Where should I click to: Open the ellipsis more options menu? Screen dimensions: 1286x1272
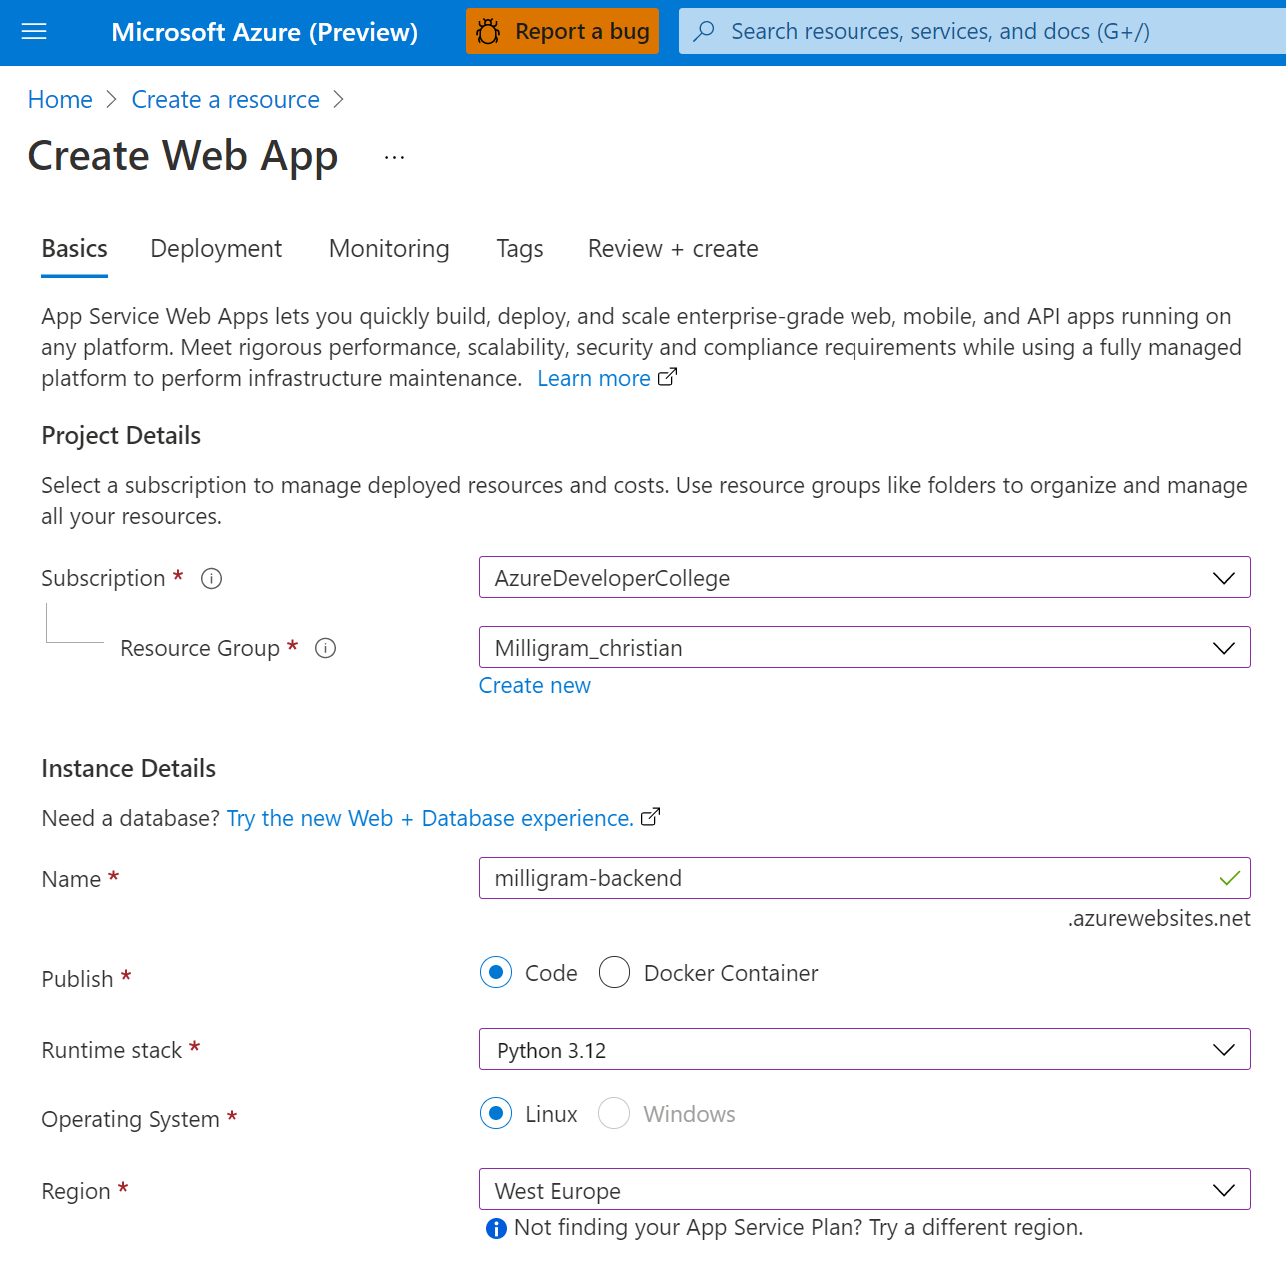point(395,157)
